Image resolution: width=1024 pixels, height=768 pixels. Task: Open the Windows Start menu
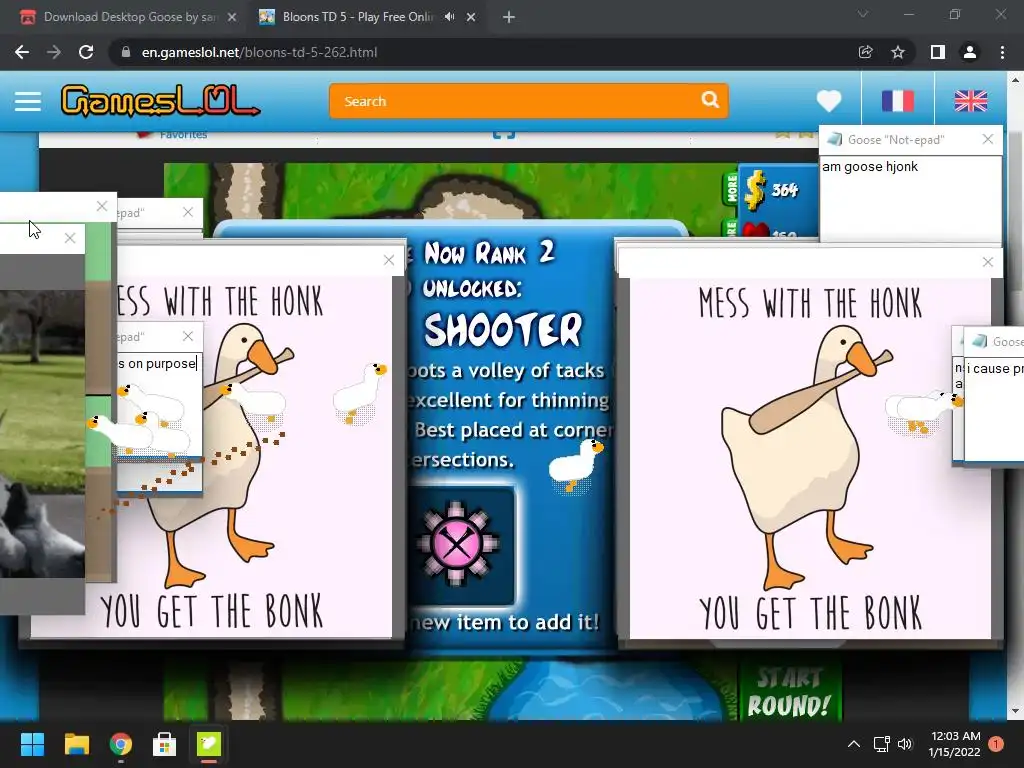point(32,744)
